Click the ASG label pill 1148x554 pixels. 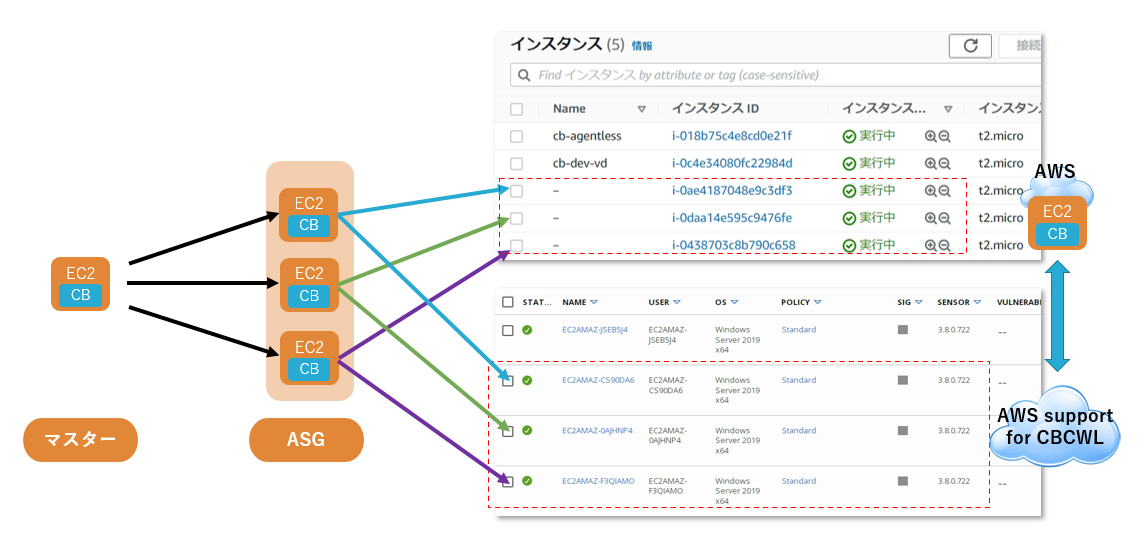(306, 440)
